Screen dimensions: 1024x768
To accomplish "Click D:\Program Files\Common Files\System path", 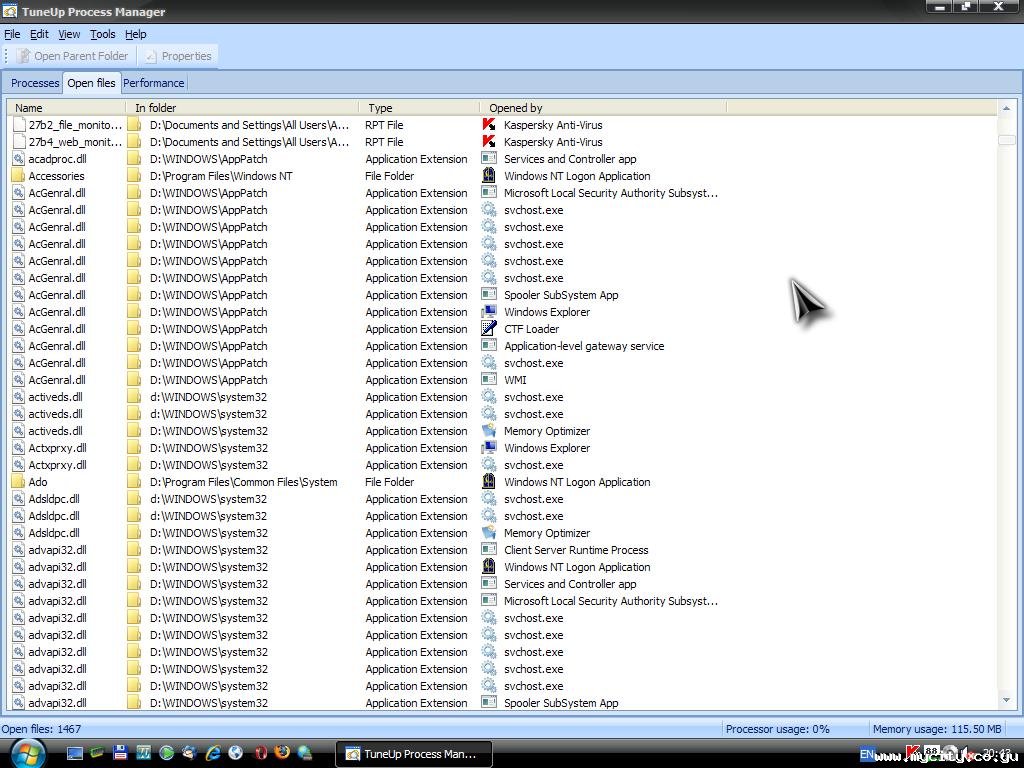I will (244, 481).
